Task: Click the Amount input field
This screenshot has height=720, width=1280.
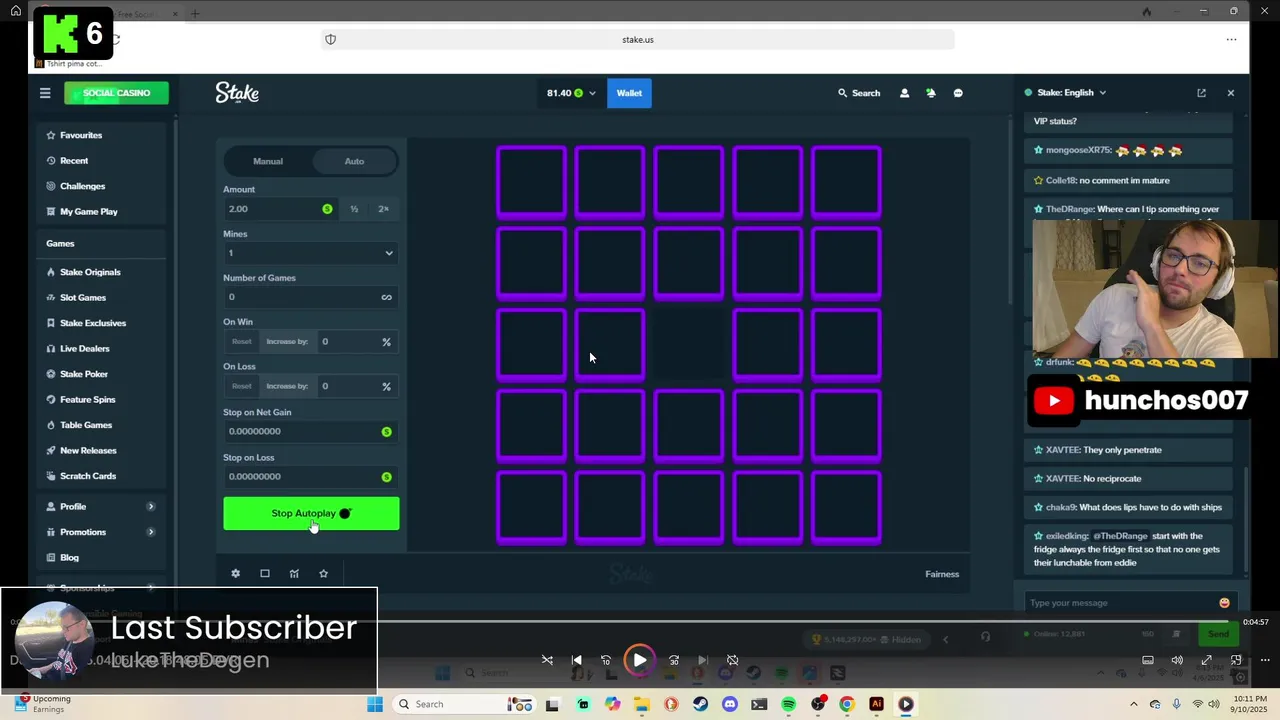Action: [x=280, y=209]
